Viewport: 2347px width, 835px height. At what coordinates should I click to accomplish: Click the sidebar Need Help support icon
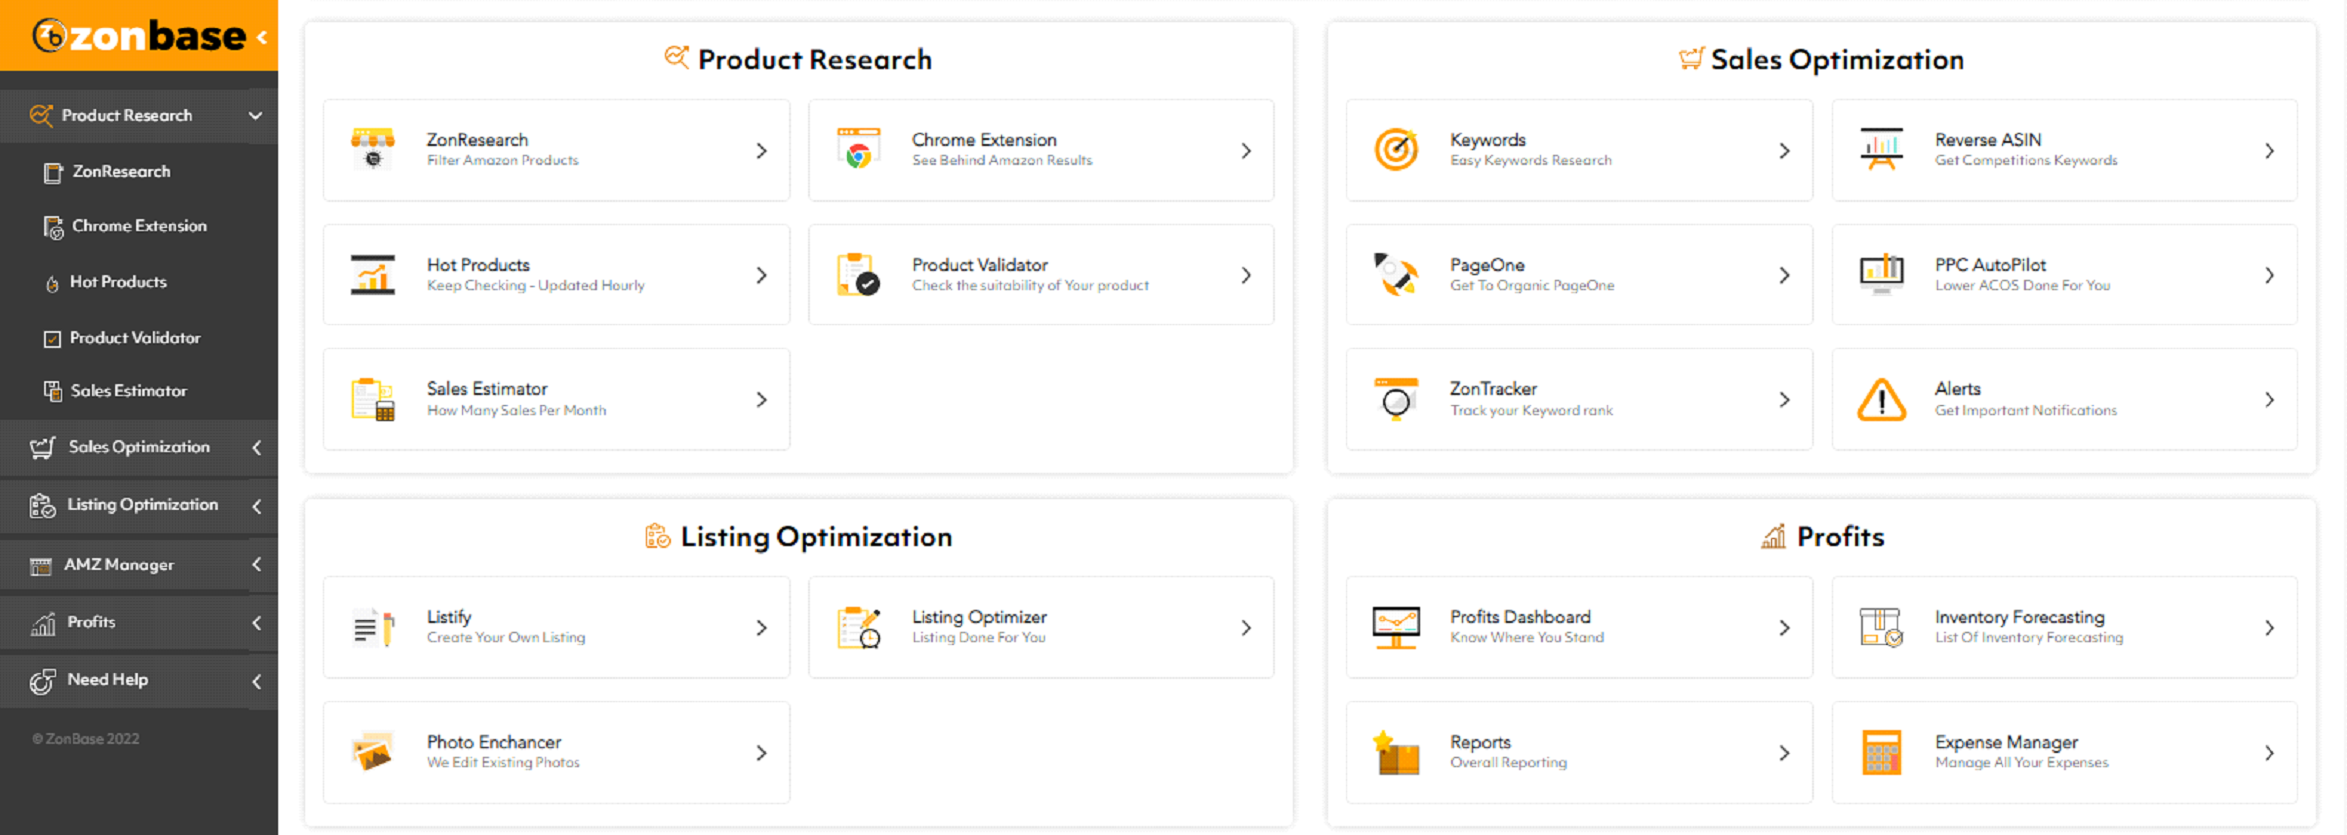point(42,681)
